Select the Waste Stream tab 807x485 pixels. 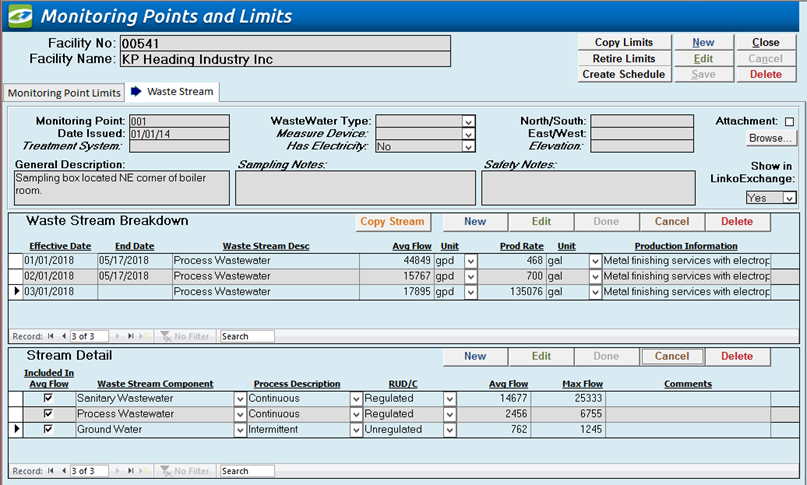173,92
